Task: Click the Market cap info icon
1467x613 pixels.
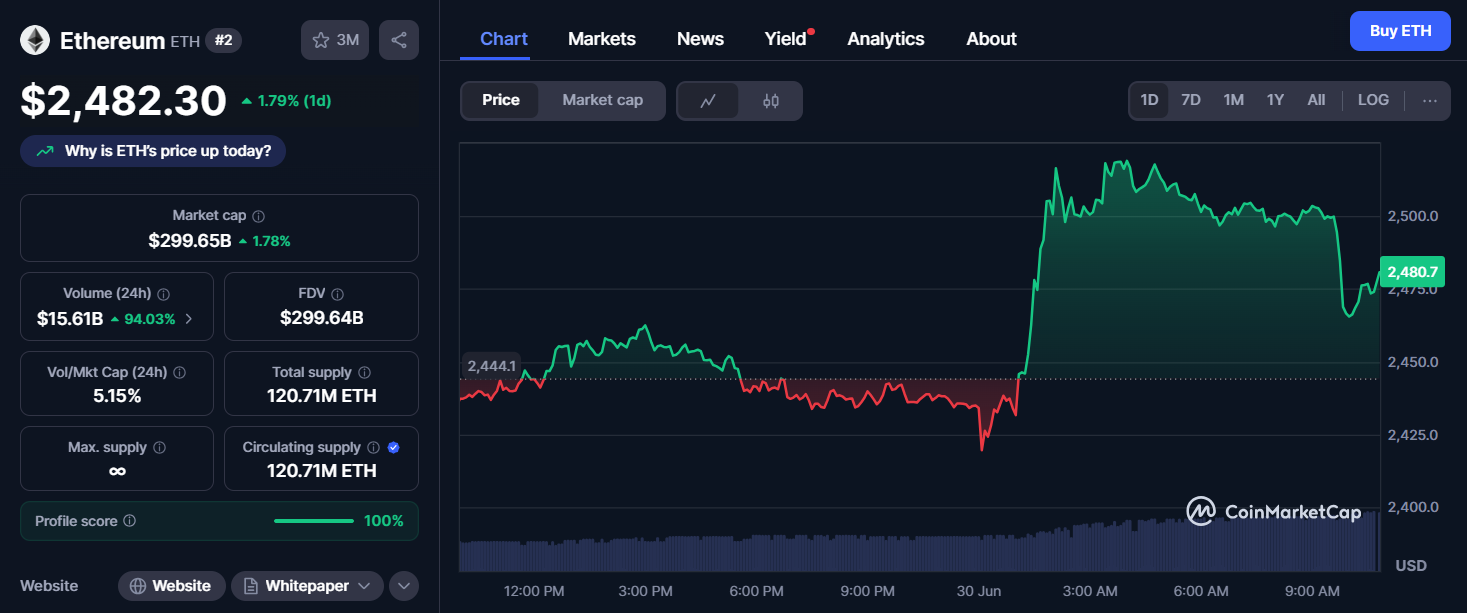Action: click(259, 216)
